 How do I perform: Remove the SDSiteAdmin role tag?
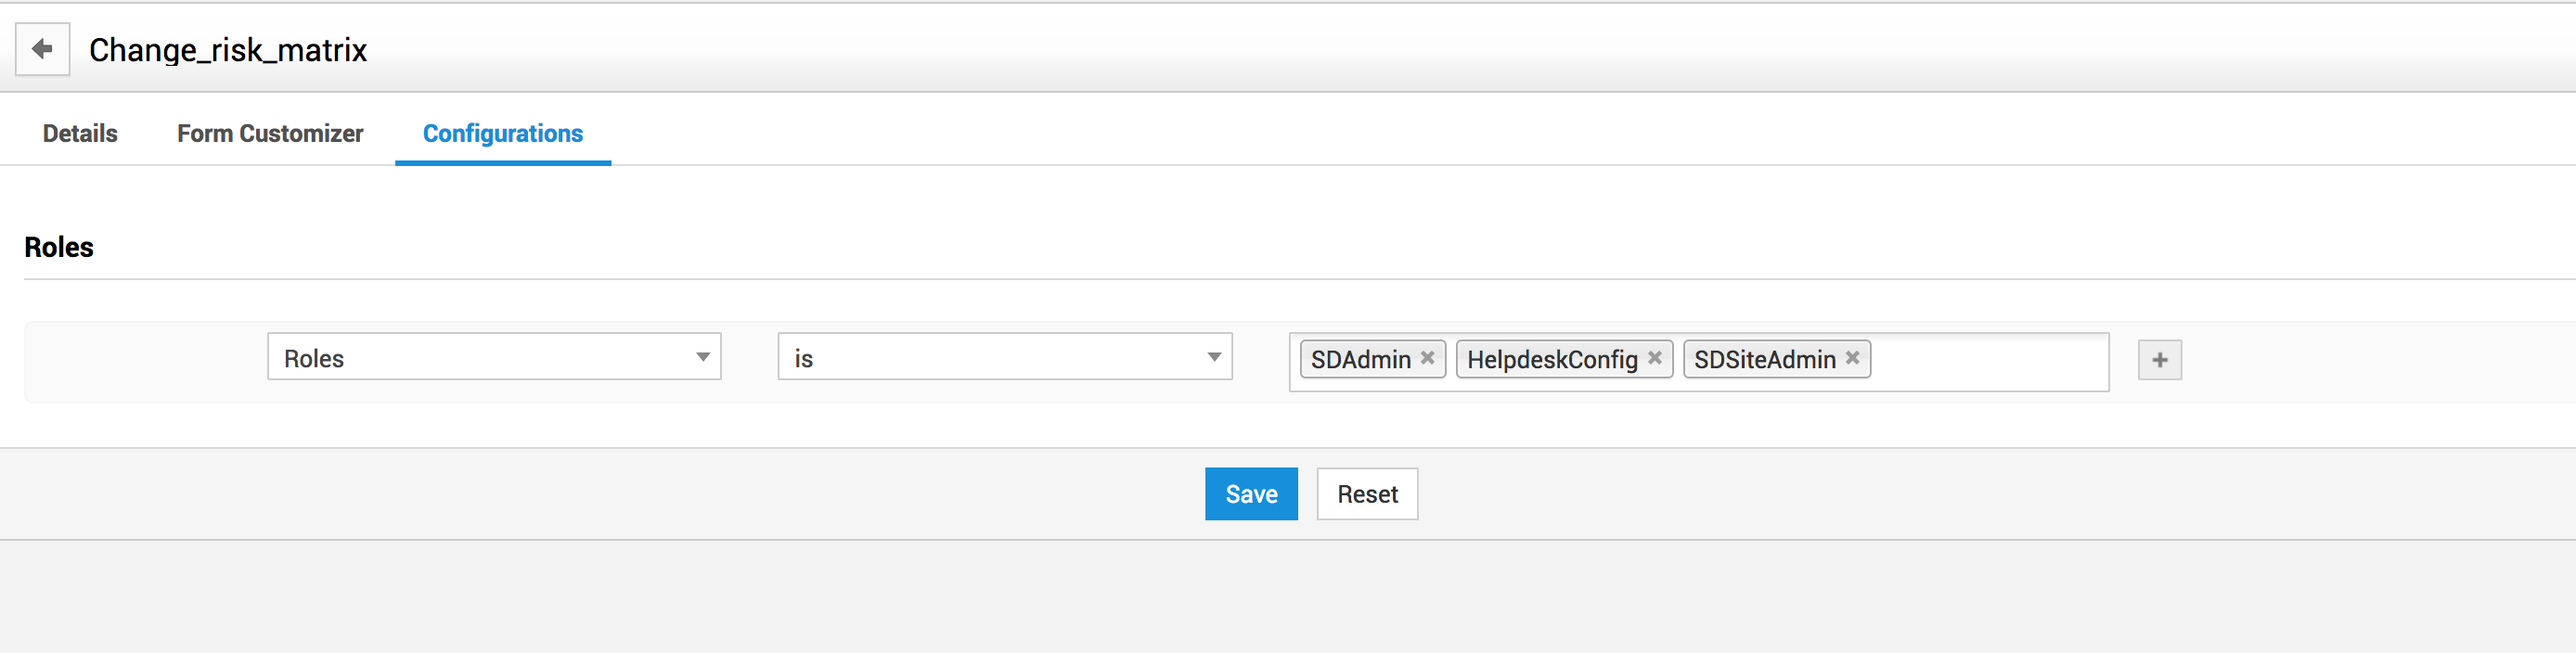pyautogui.click(x=1852, y=358)
